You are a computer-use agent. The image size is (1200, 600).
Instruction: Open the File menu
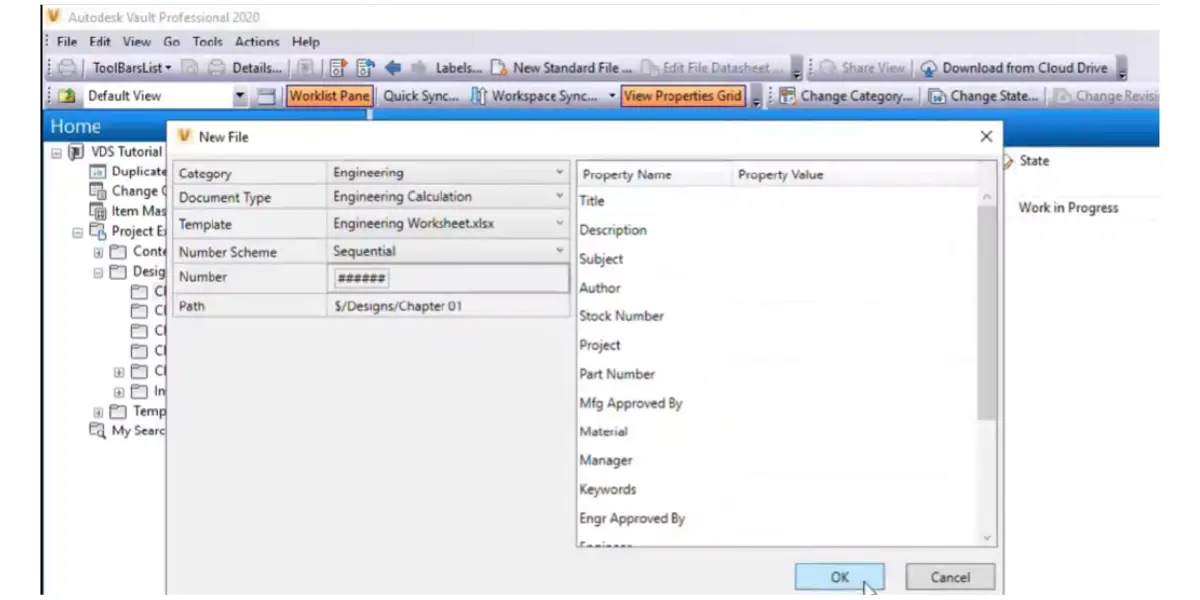tap(67, 42)
